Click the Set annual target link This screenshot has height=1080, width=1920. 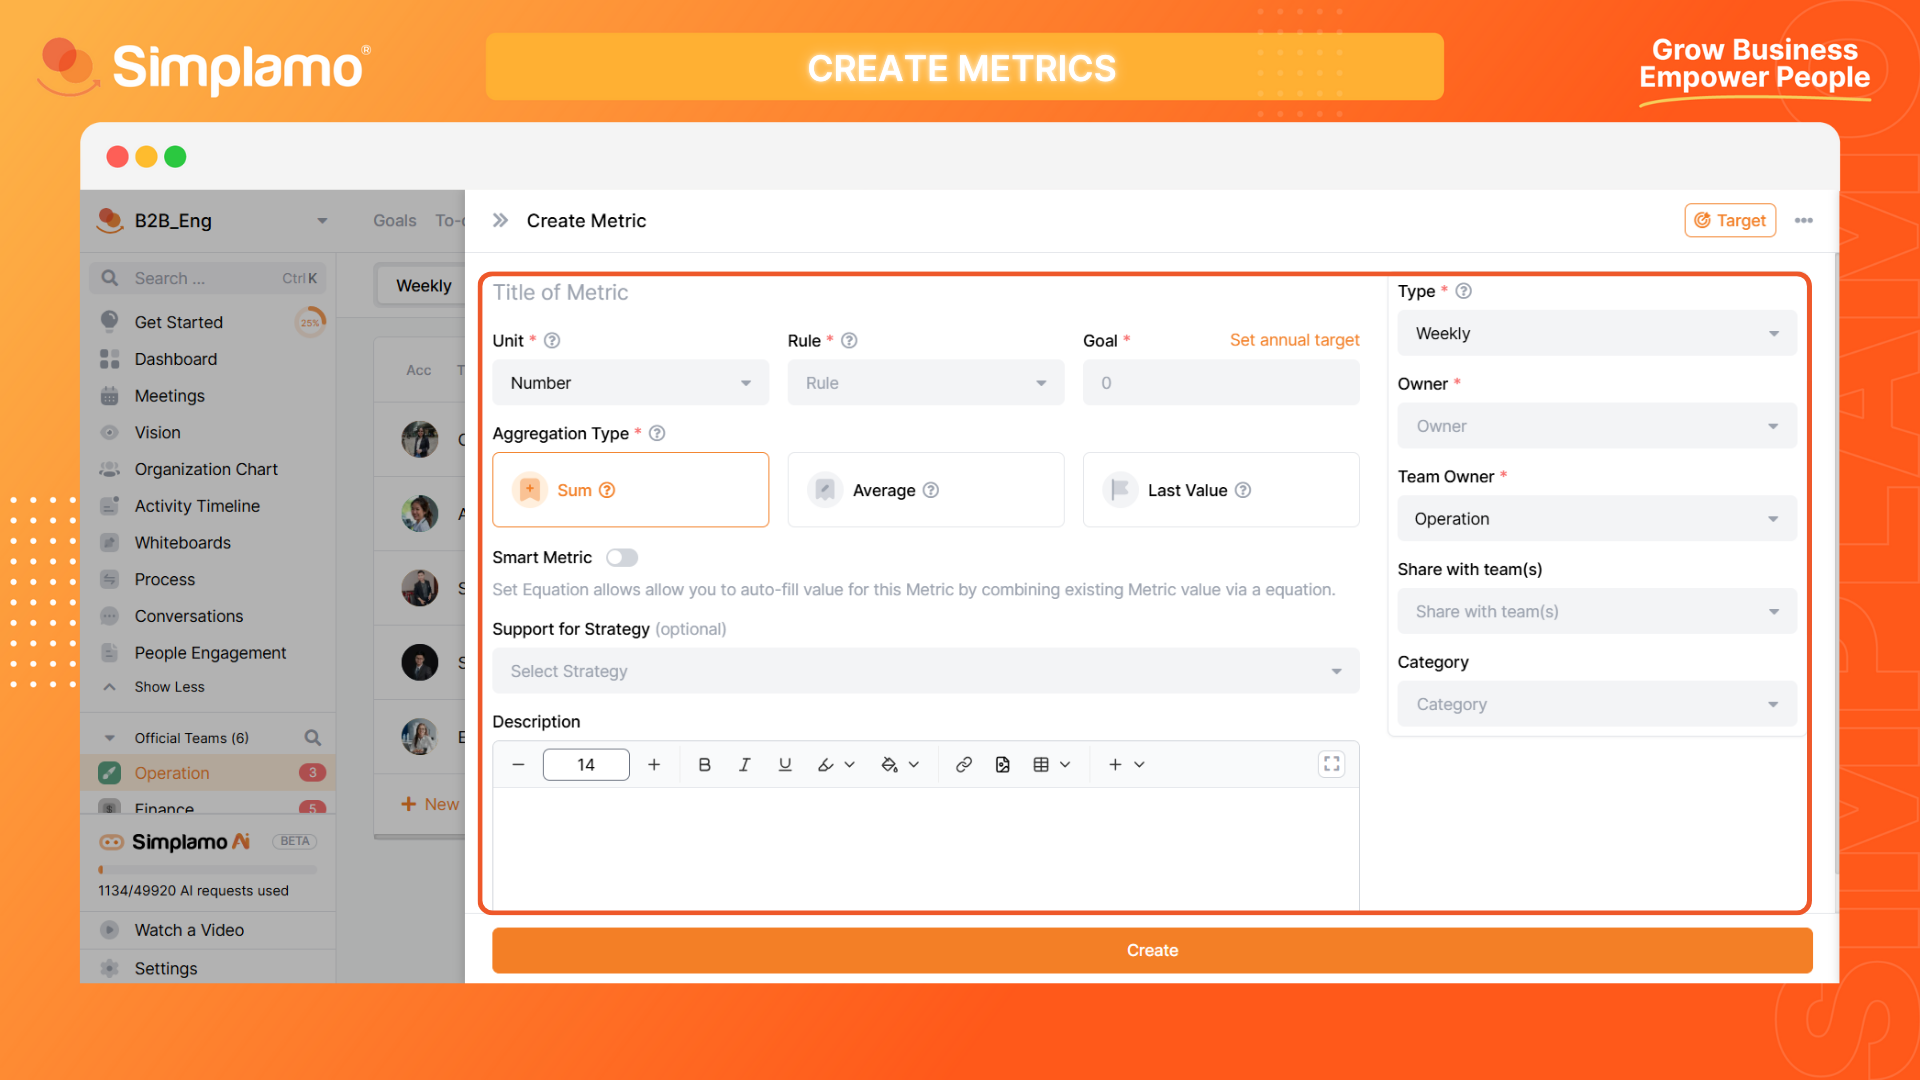1294,340
